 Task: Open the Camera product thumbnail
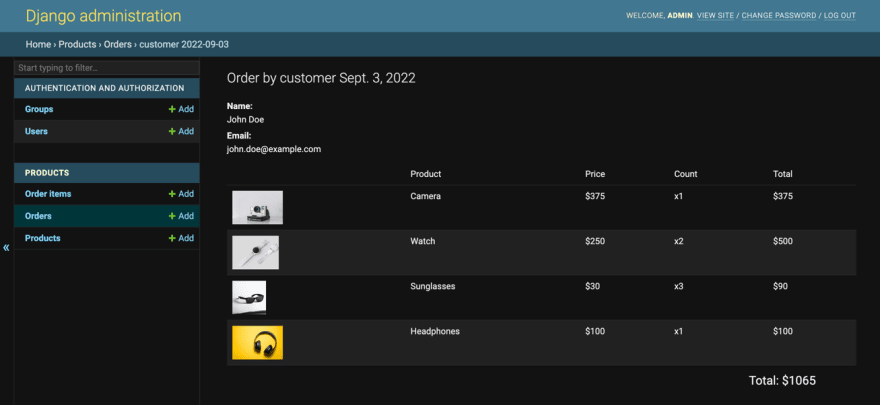tap(258, 208)
